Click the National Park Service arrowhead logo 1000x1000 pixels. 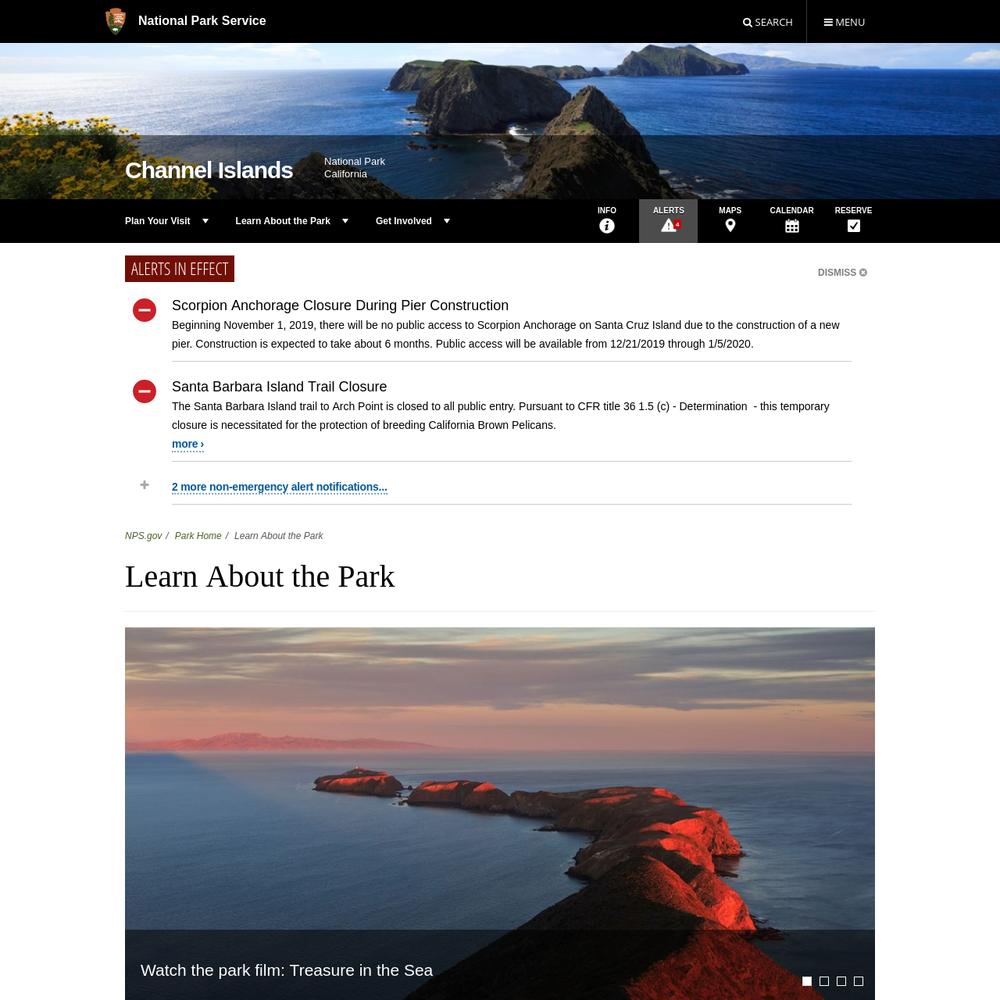115,21
